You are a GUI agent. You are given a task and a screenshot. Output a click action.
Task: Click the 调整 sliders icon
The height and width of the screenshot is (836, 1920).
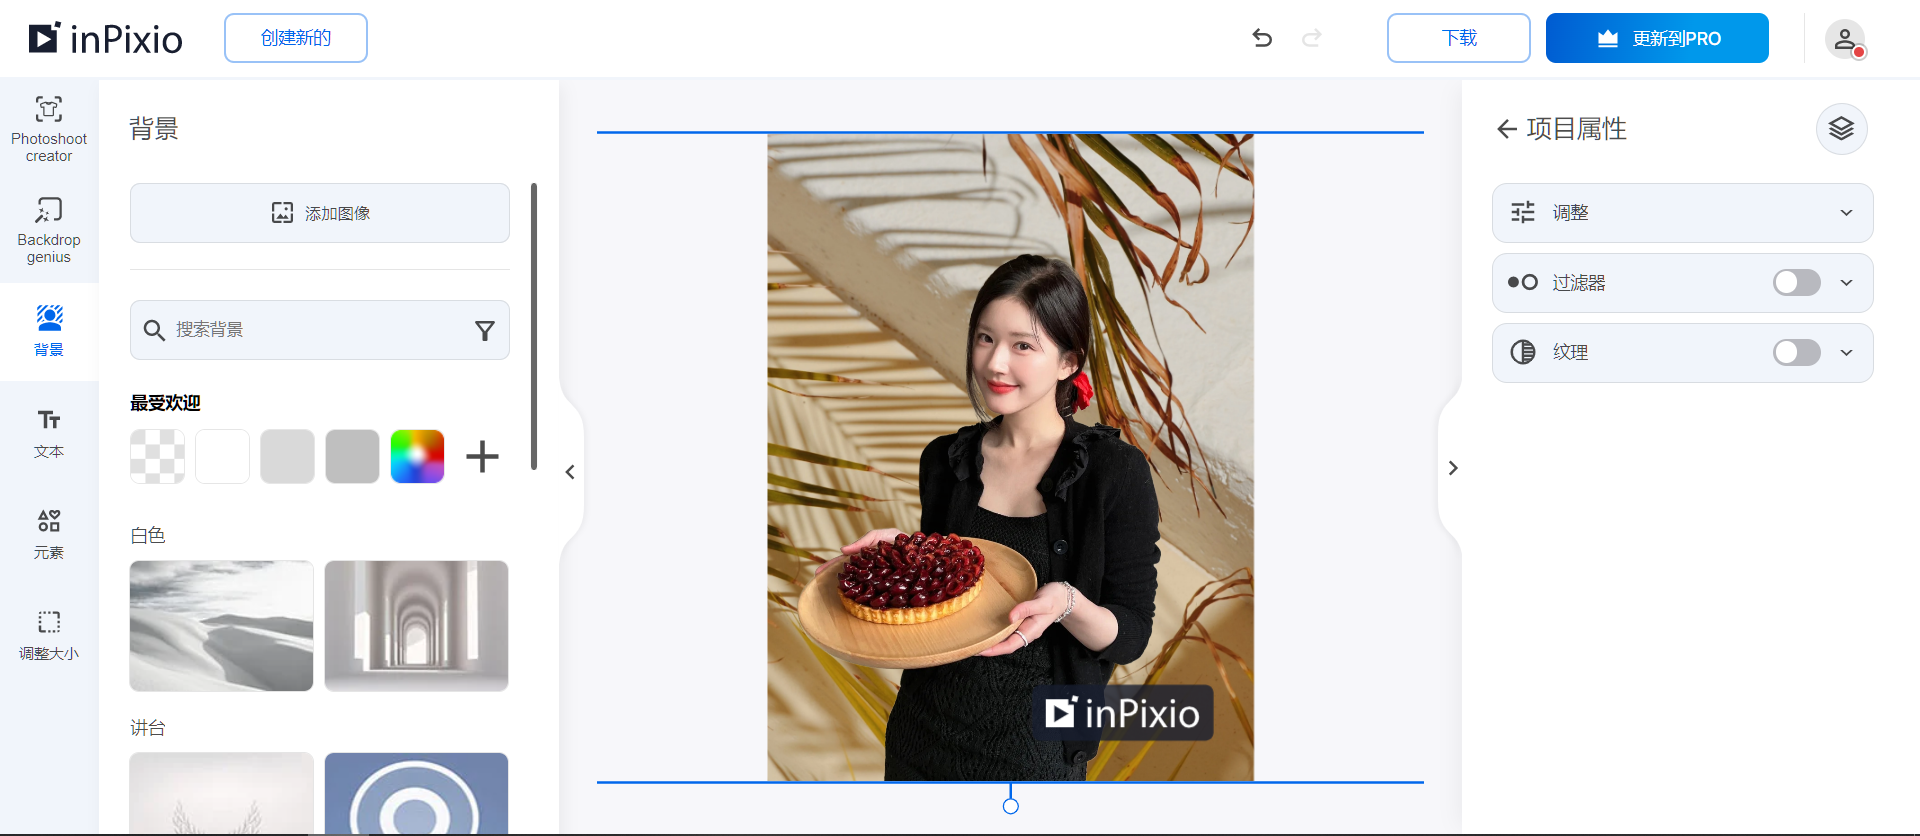(x=1523, y=212)
